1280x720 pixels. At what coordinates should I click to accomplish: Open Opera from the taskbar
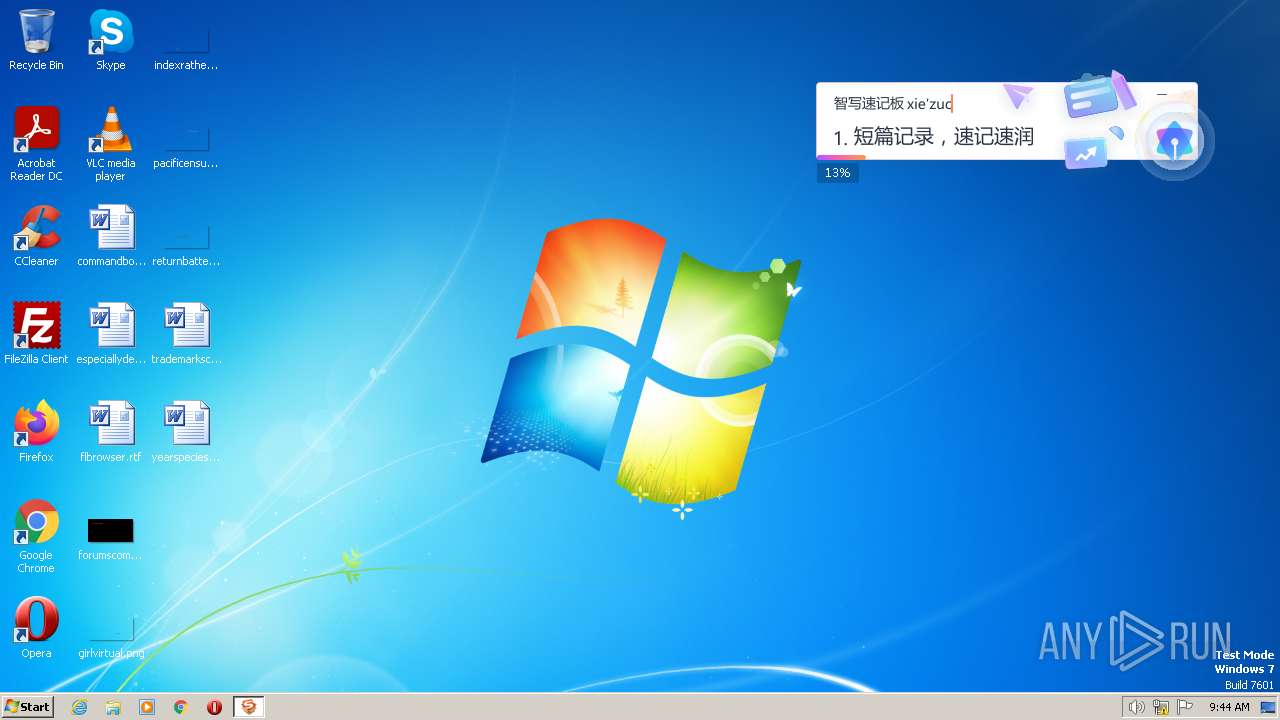pyautogui.click(x=214, y=707)
